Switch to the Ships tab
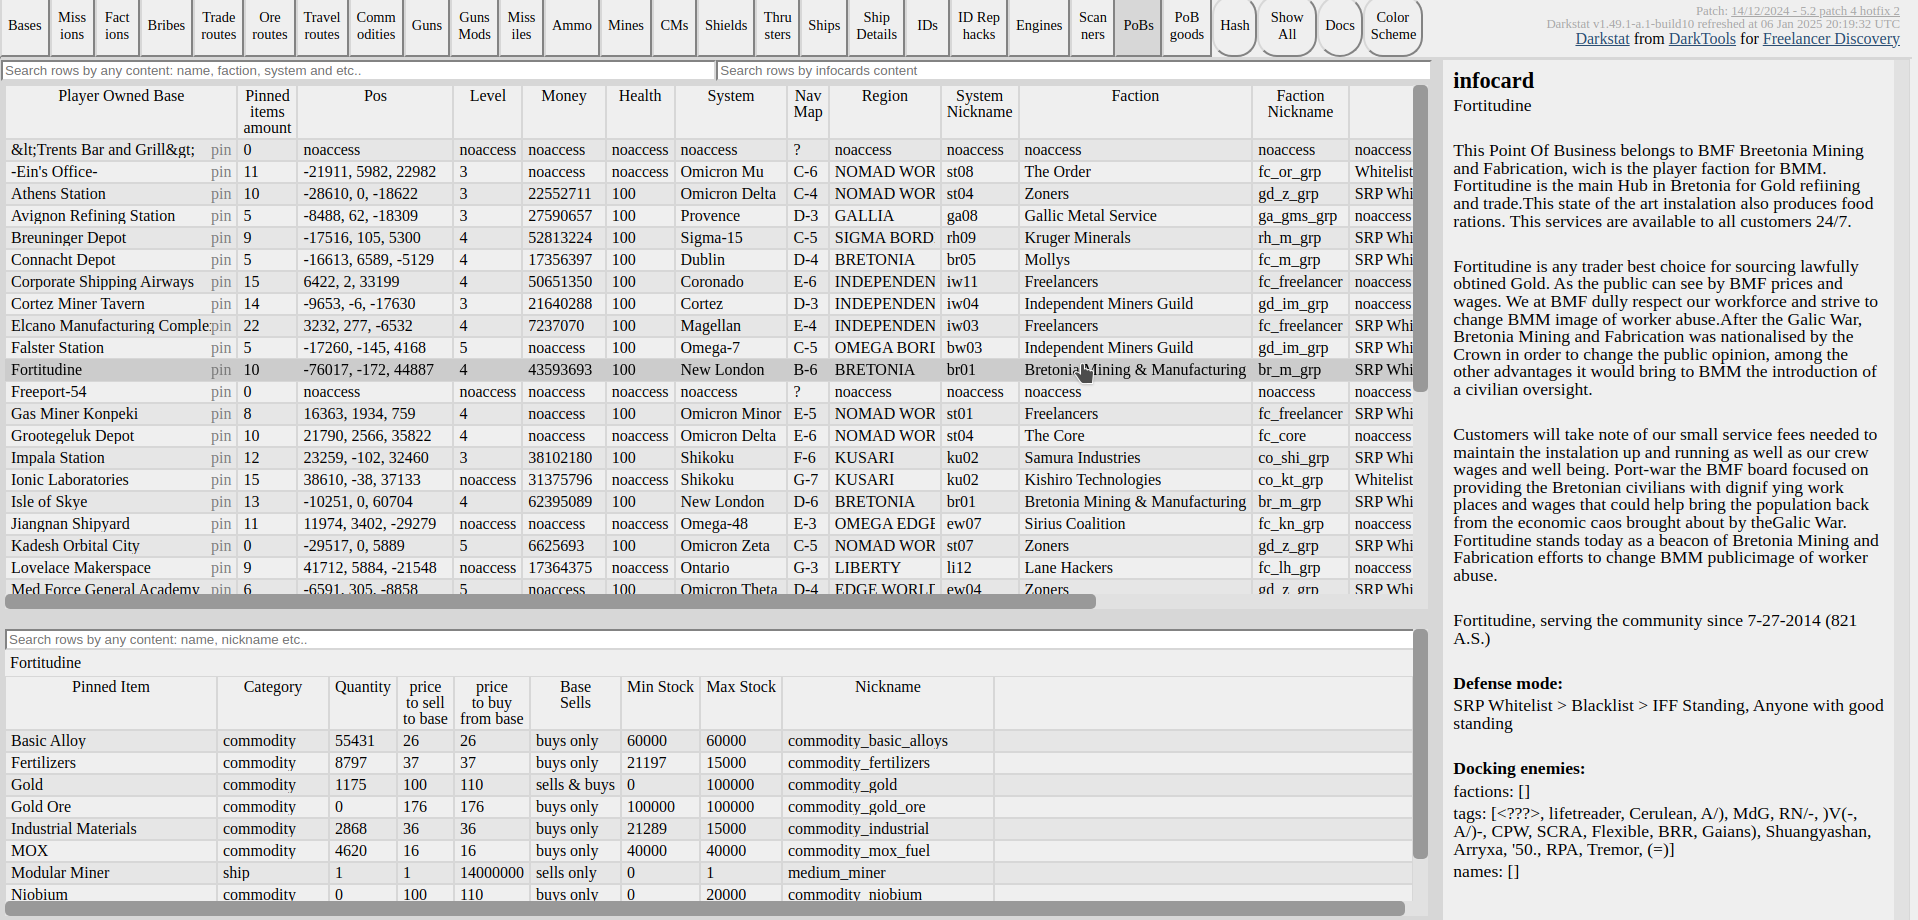Screen dimensions: 1918x920 (x=824, y=26)
